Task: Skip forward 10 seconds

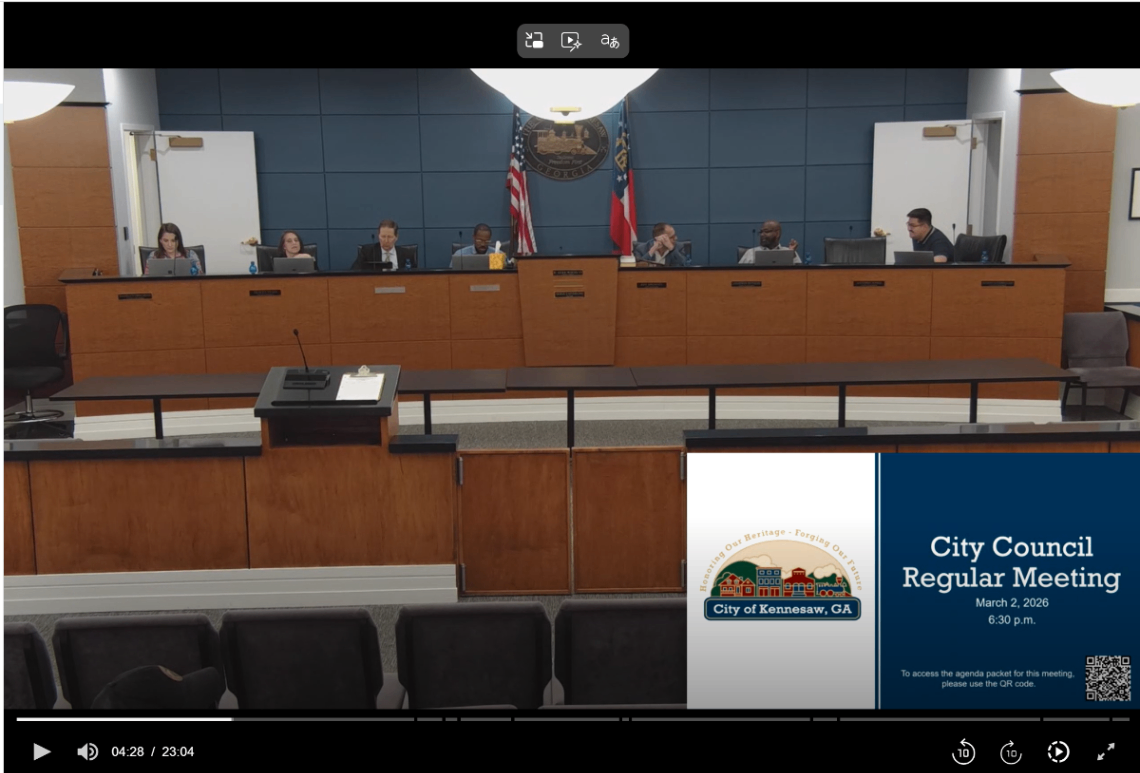Action: [x=1011, y=752]
